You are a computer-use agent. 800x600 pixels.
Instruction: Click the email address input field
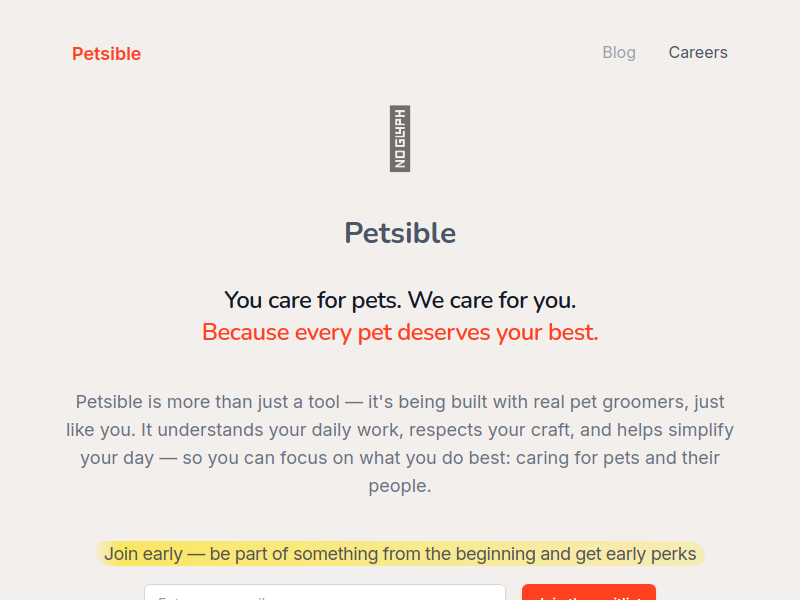coord(325,593)
